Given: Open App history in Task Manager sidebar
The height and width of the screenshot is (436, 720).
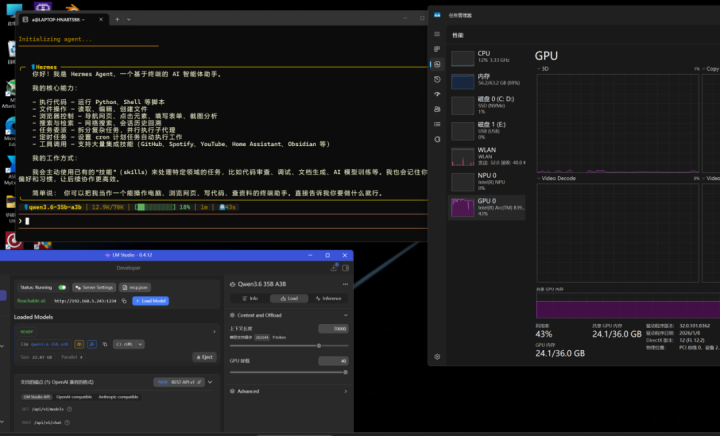Looking at the screenshot, I should click(x=437, y=80).
